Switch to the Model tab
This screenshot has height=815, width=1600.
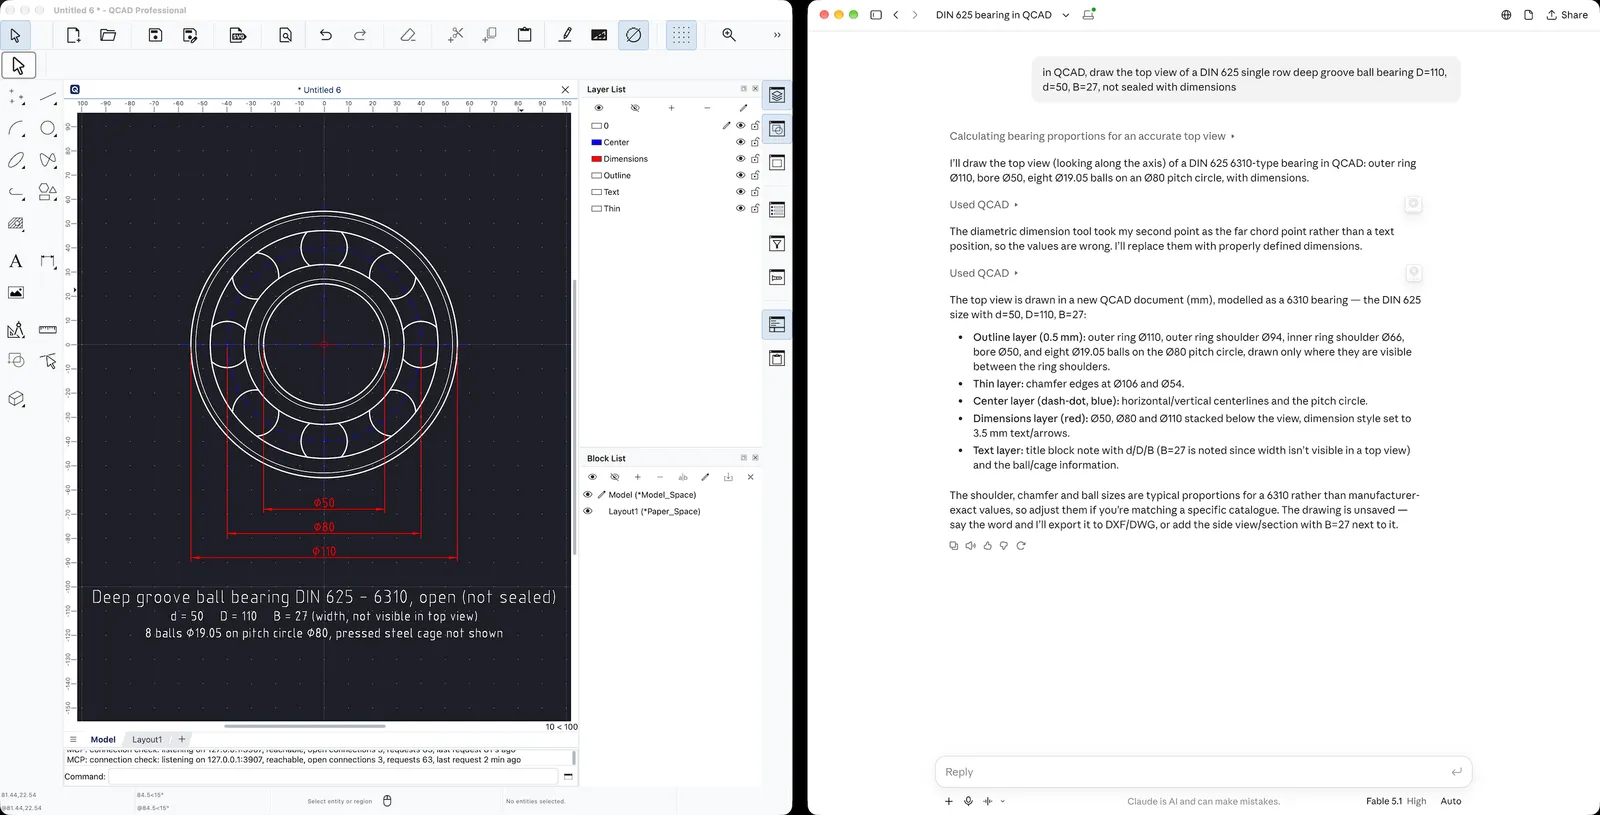point(103,740)
